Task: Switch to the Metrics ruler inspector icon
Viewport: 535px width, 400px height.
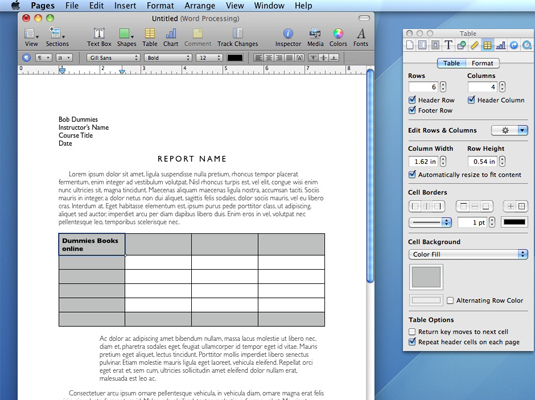Action: pos(474,45)
